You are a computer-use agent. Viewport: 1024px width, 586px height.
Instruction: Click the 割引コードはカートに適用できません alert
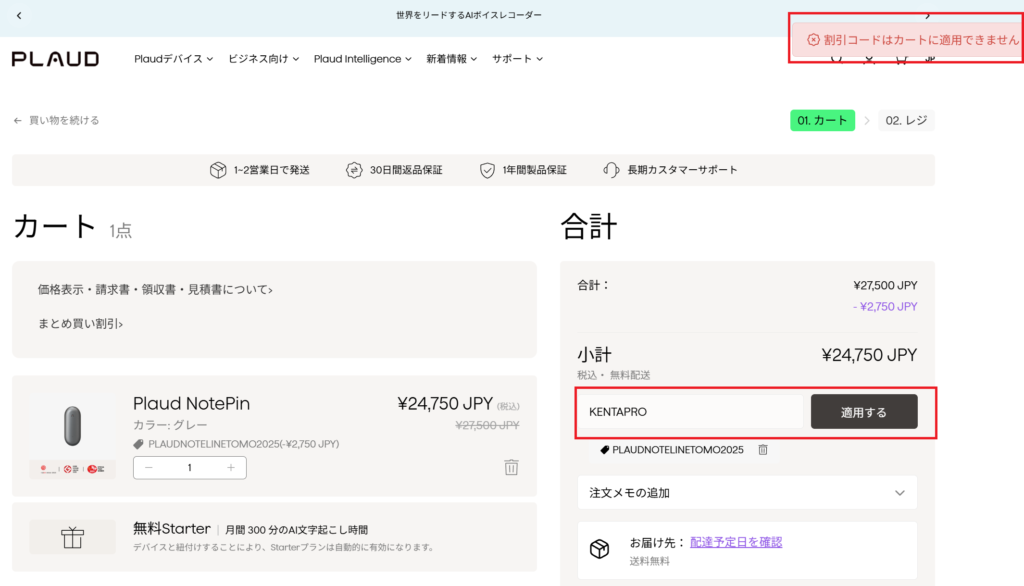pos(906,40)
